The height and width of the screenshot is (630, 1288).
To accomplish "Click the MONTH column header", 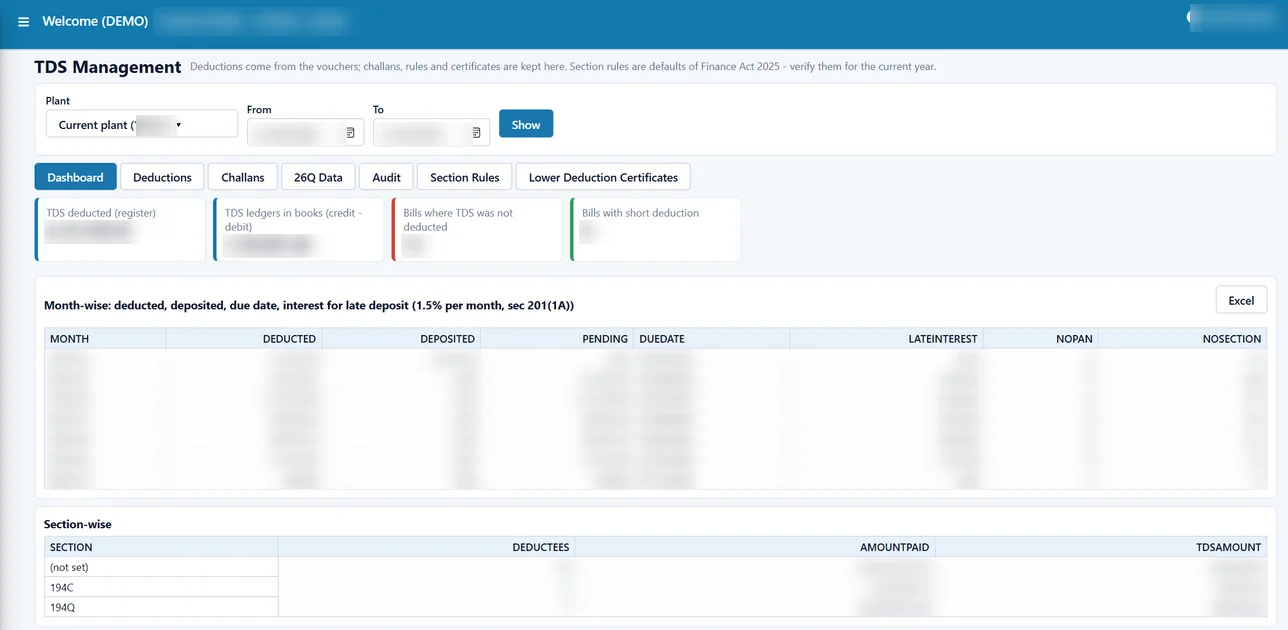I will click(106, 339).
